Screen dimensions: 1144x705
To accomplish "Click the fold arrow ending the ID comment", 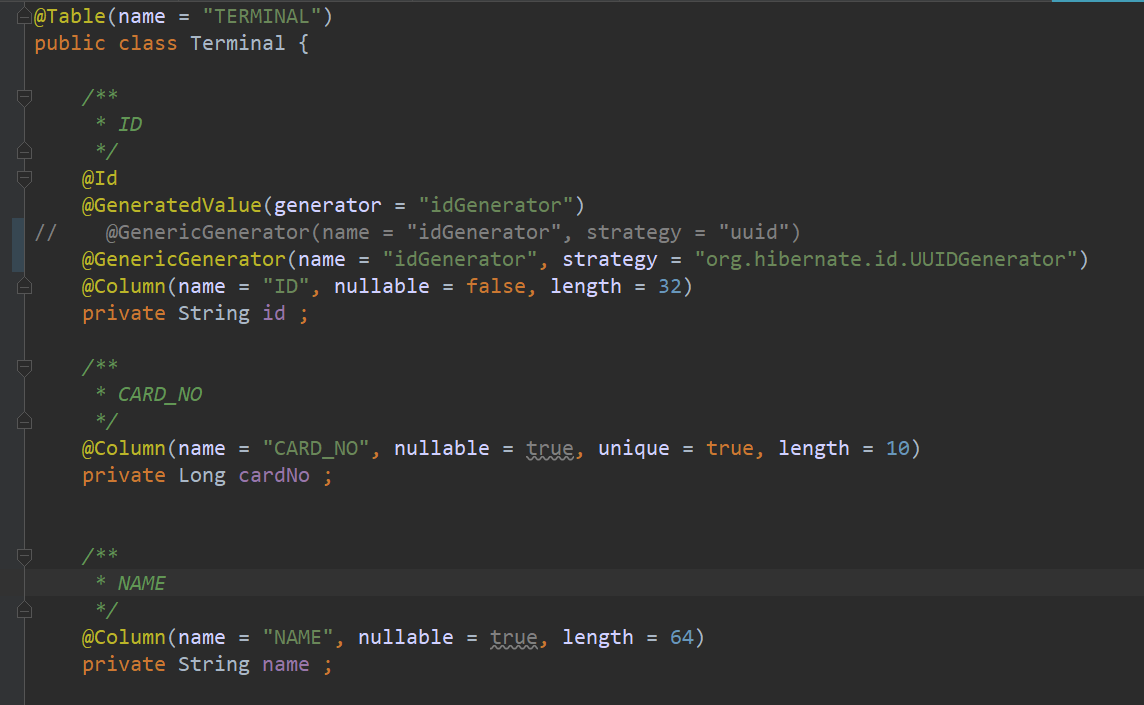I will tap(23, 150).
